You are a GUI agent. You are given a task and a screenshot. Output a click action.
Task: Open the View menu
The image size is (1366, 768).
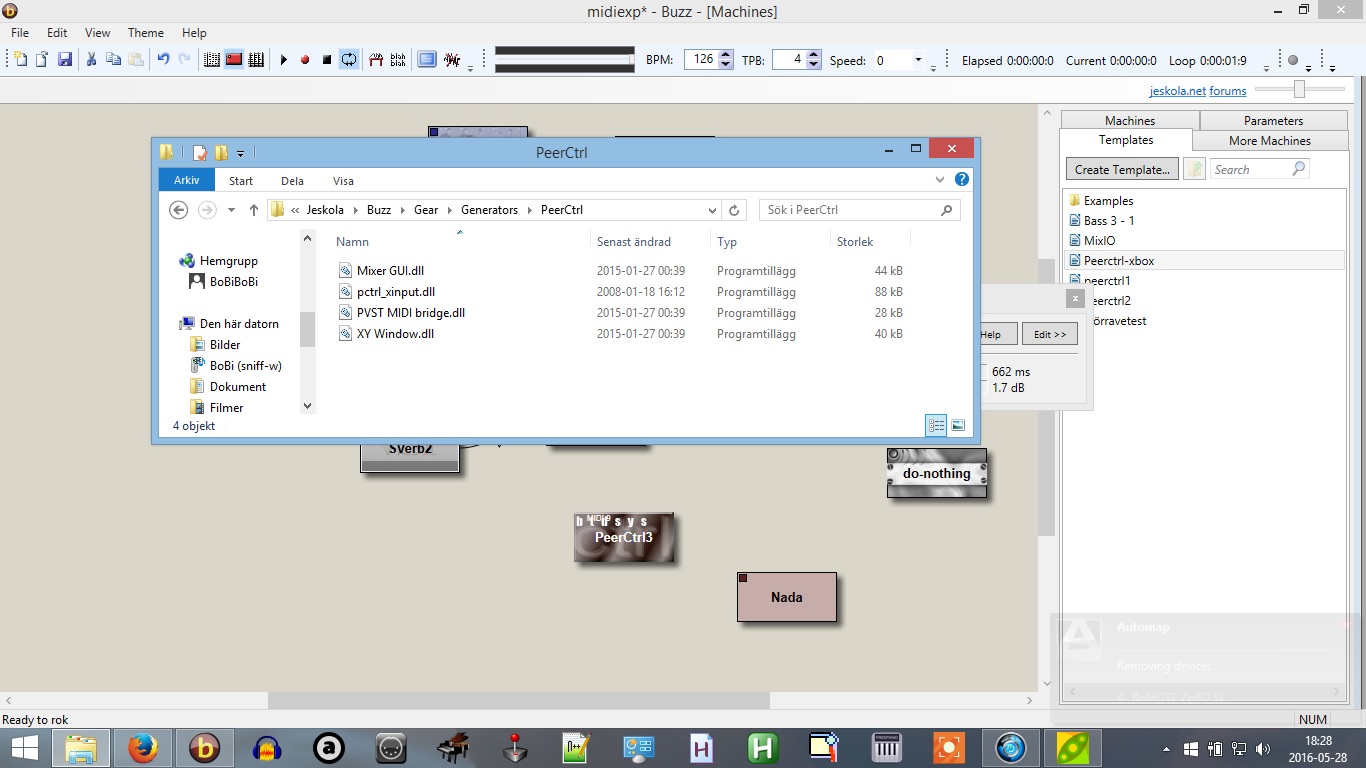click(x=97, y=33)
